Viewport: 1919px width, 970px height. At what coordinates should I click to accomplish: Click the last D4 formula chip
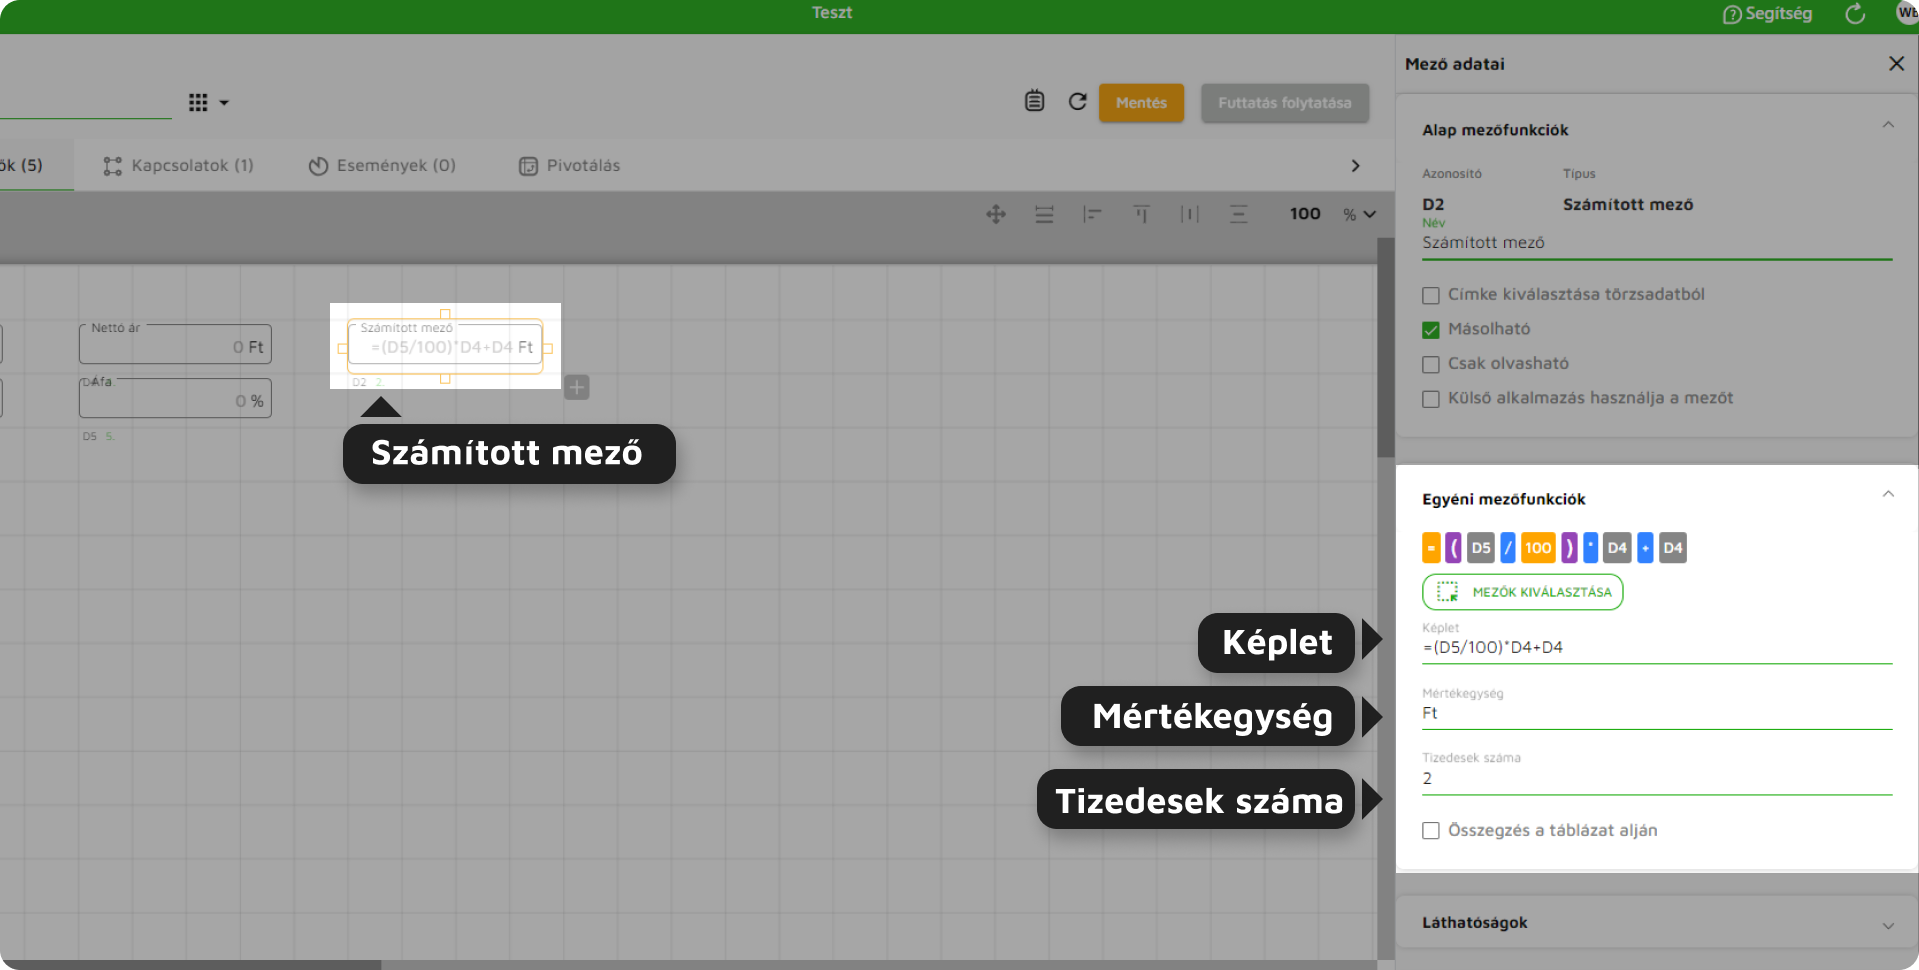coord(1672,548)
